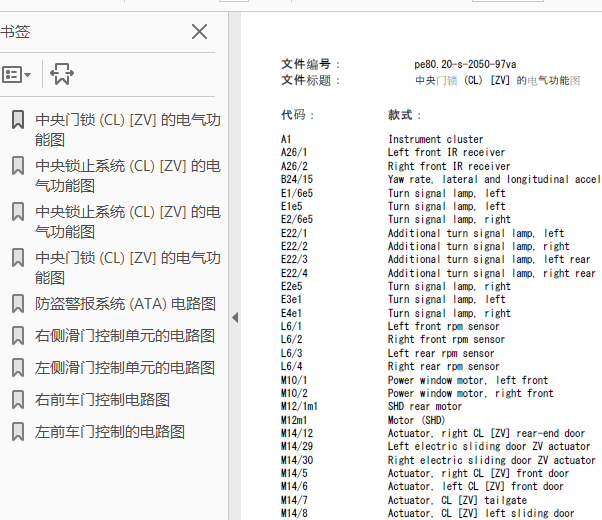Click document number pe80.20-s-2050-97va
602x520 pixels.
click(x=465, y=64)
